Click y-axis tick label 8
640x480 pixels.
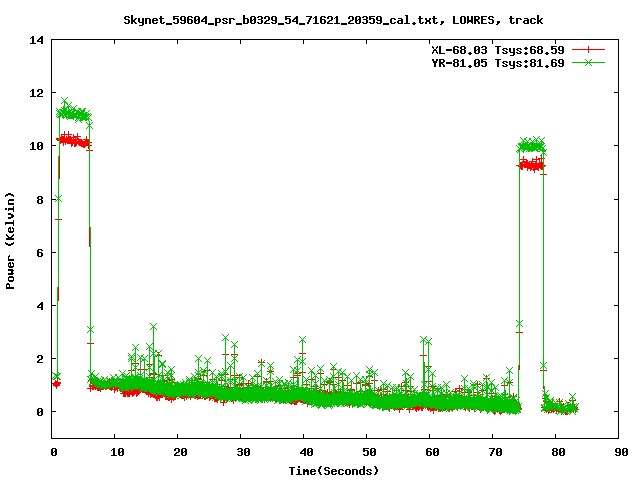click(x=40, y=200)
